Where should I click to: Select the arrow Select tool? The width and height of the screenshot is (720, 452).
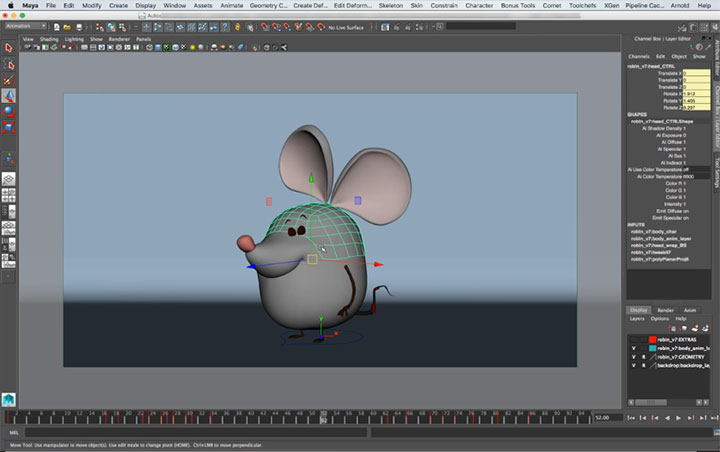pyautogui.click(x=9, y=48)
